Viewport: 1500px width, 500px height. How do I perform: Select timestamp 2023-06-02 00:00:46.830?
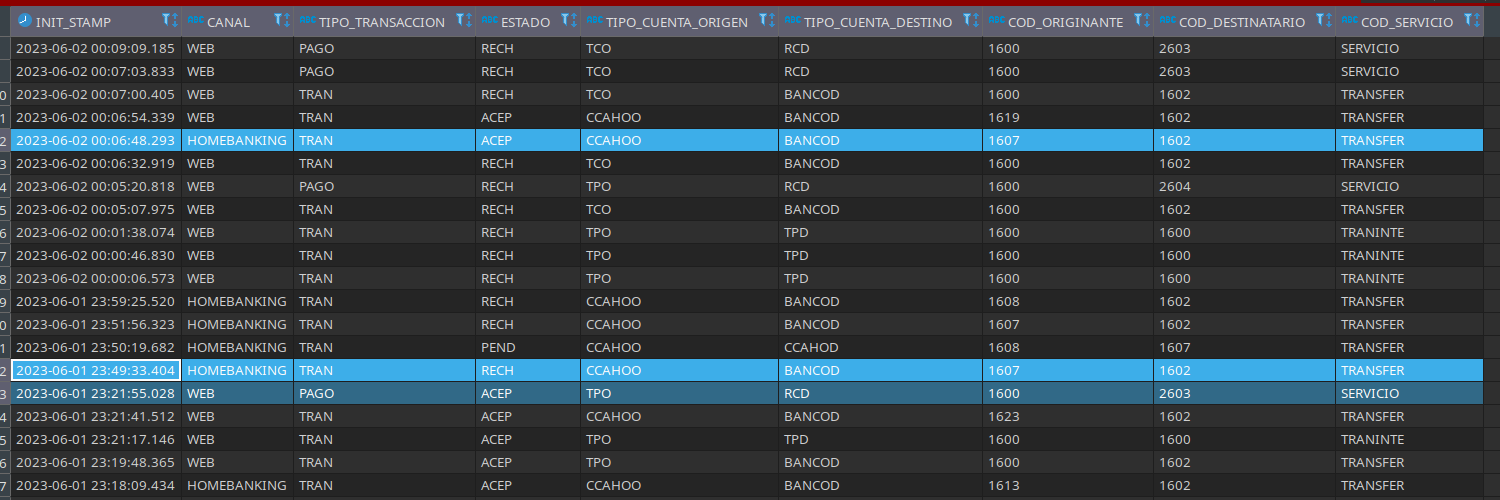tap(97, 255)
